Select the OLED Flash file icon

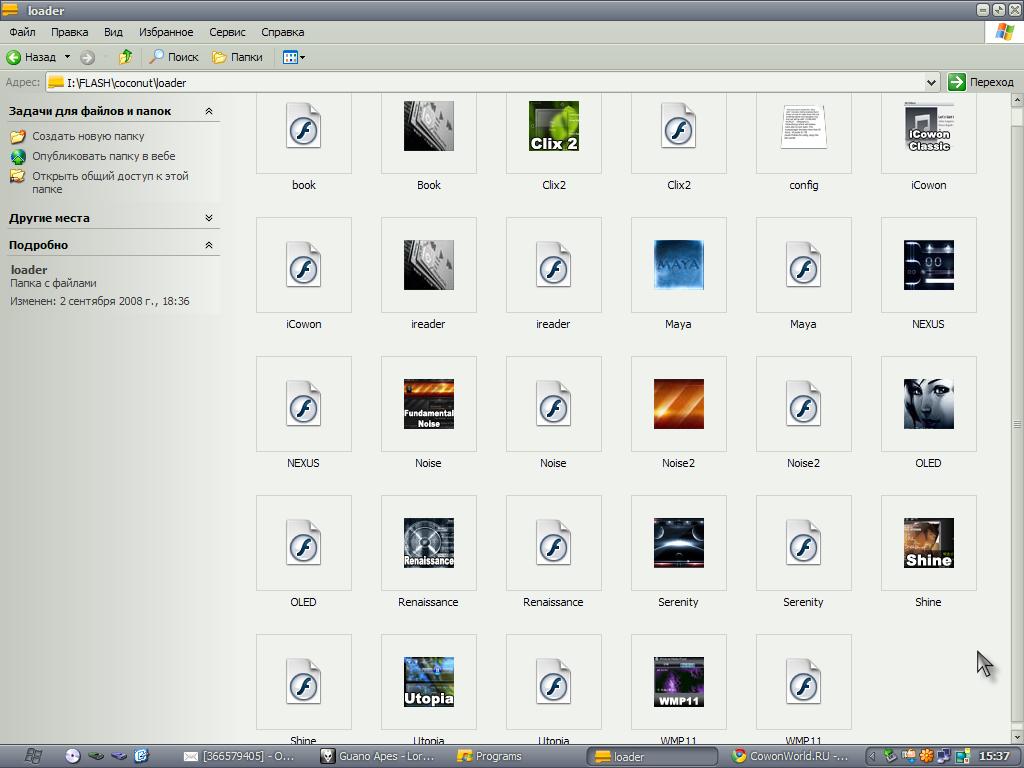point(304,543)
